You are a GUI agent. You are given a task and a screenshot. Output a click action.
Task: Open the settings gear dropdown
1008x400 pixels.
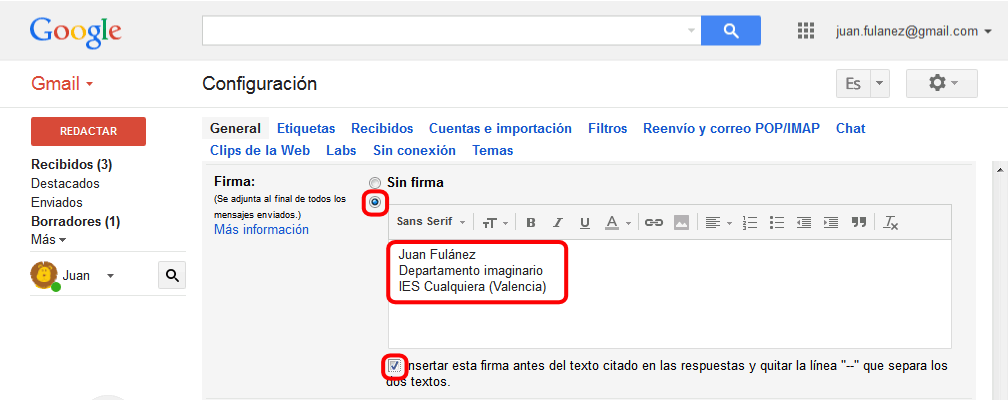click(941, 84)
